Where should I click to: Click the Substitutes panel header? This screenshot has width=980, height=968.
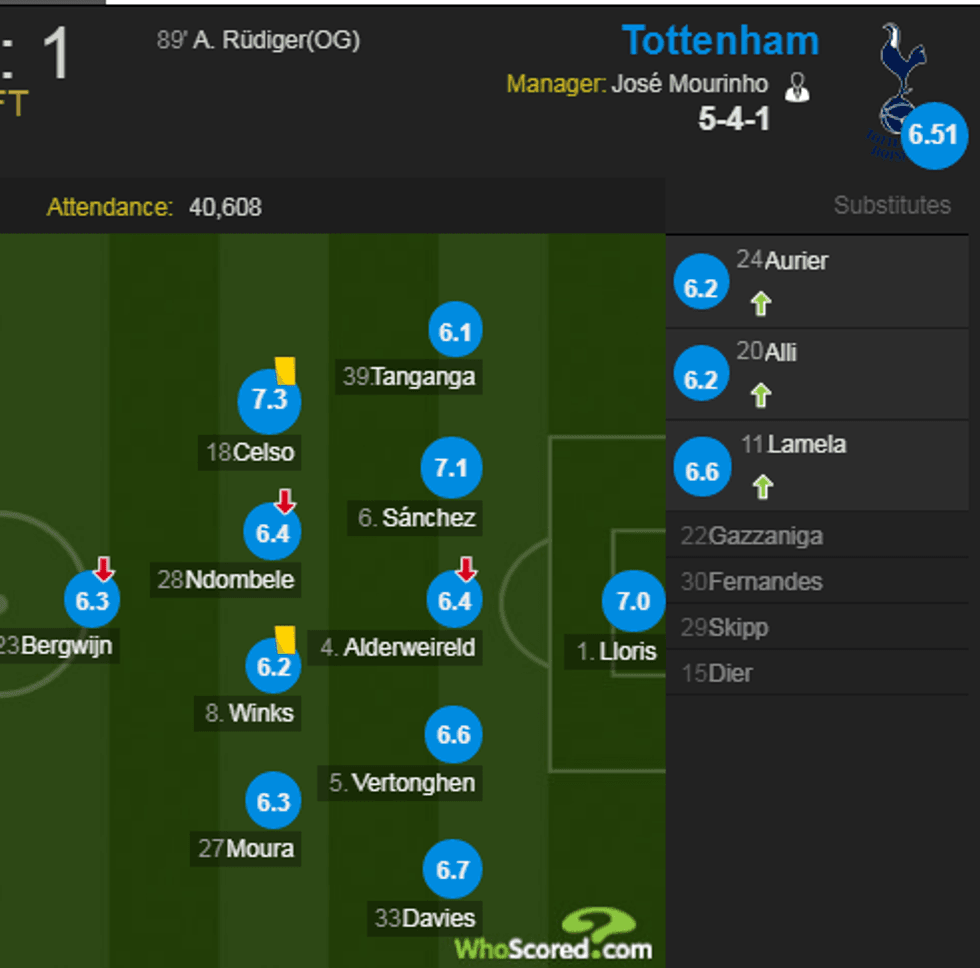892,205
